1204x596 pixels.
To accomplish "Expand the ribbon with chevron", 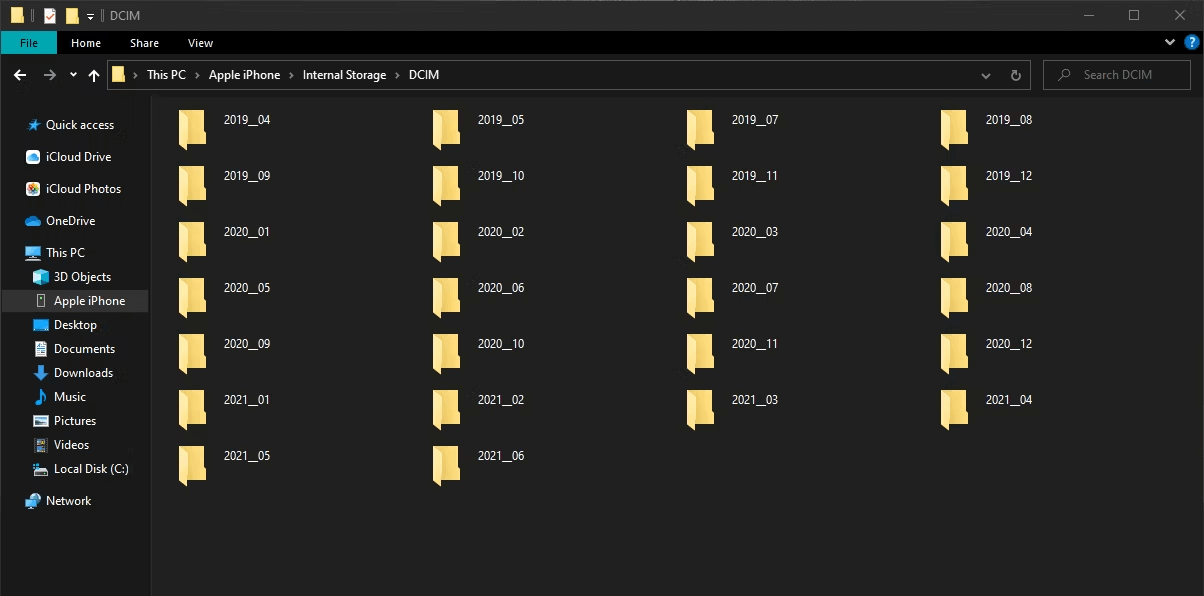I will pyautogui.click(x=1171, y=42).
